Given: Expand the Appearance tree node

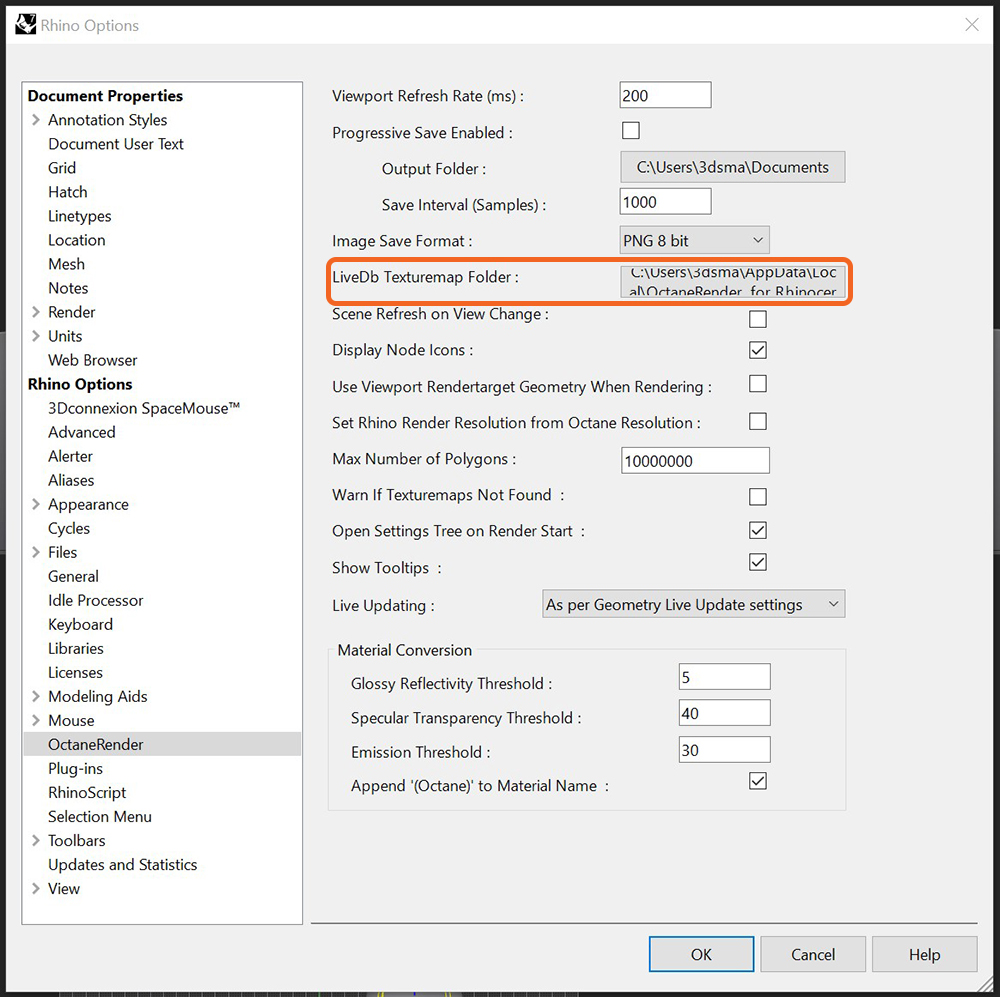Looking at the screenshot, I should point(36,504).
